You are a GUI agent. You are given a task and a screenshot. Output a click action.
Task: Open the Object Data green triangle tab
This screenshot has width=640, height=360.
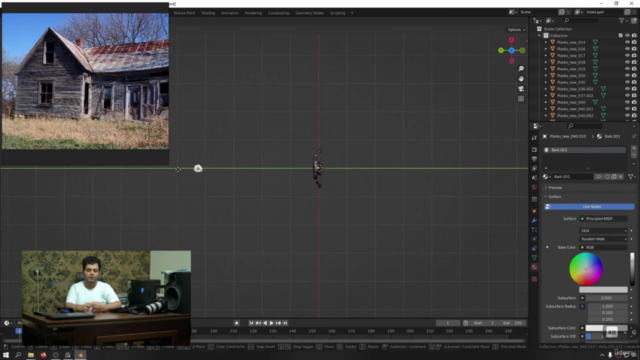pyautogui.click(x=534, y=258)
